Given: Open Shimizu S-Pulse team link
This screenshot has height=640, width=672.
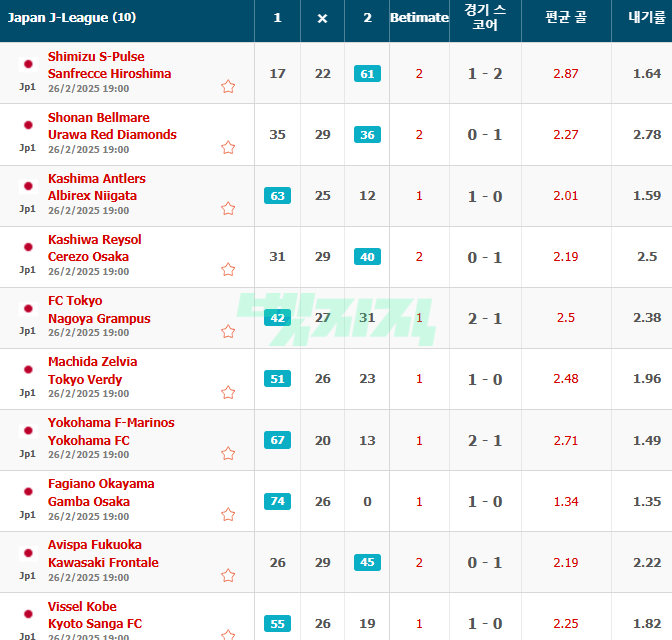Looking at the screenshot, I should (x=96, y=57).
